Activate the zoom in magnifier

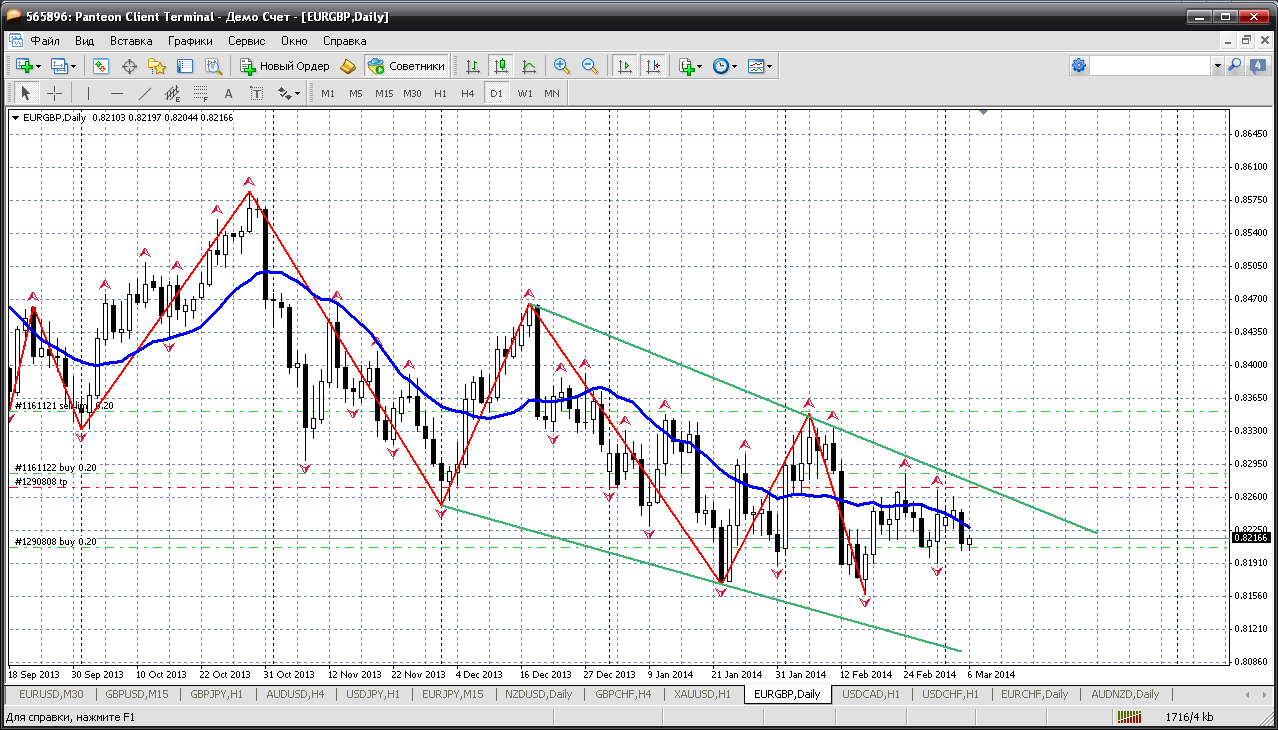pos(562,66)
